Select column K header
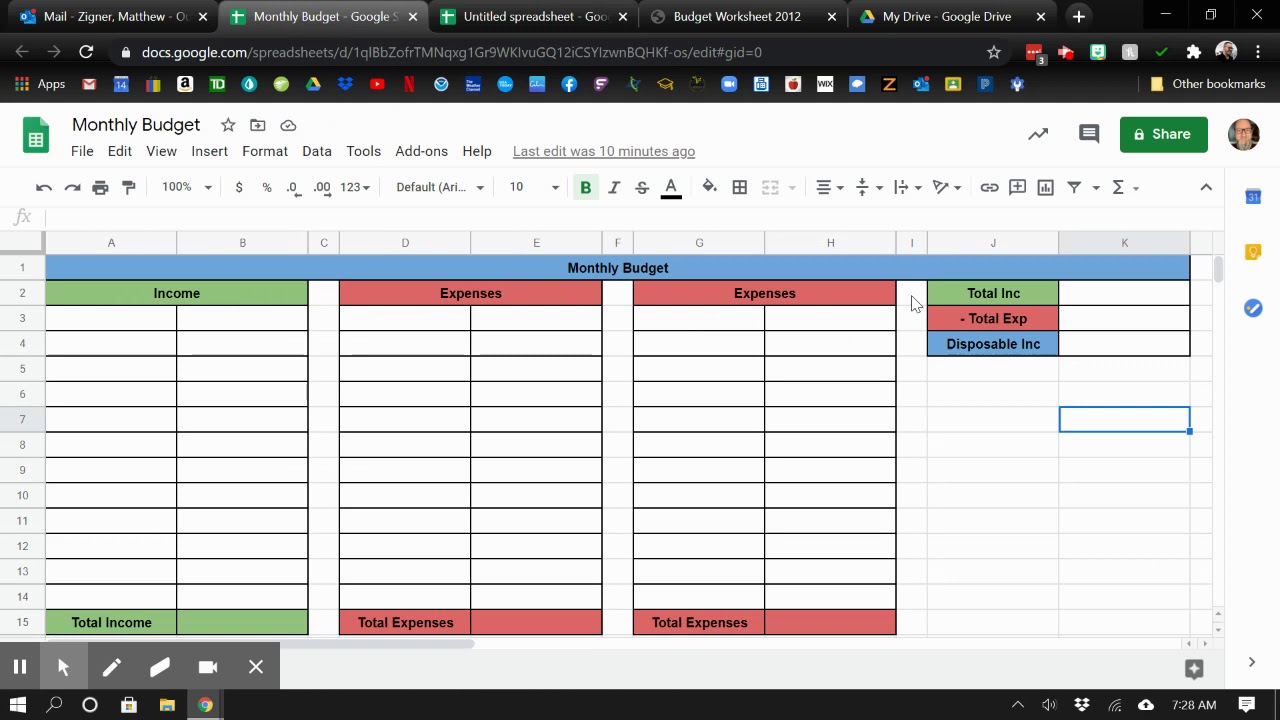Screen dimensions: 1280x720 point(1124,243)
